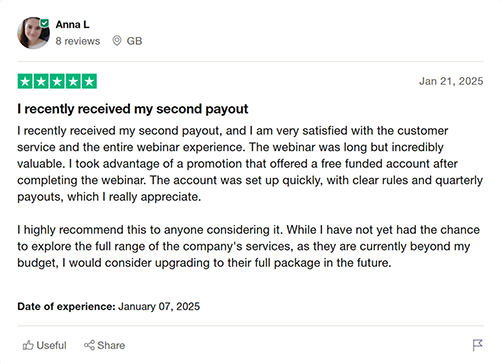Screen dimensions: 500x364
Task: Flag this review with the flag icon
Action: tap(477, 345)
